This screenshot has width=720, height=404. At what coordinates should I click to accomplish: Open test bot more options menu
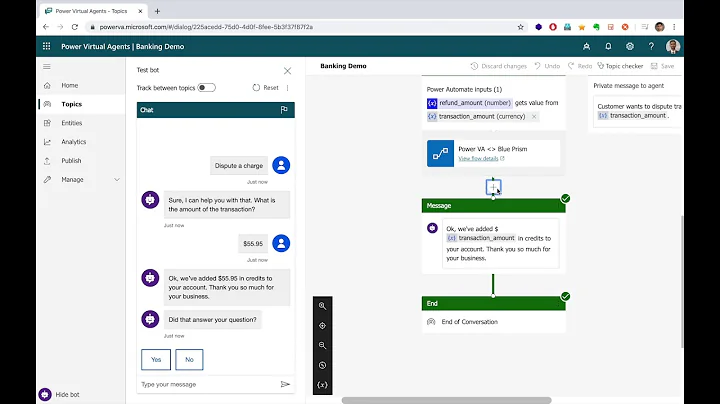click(x=288, y=88)
